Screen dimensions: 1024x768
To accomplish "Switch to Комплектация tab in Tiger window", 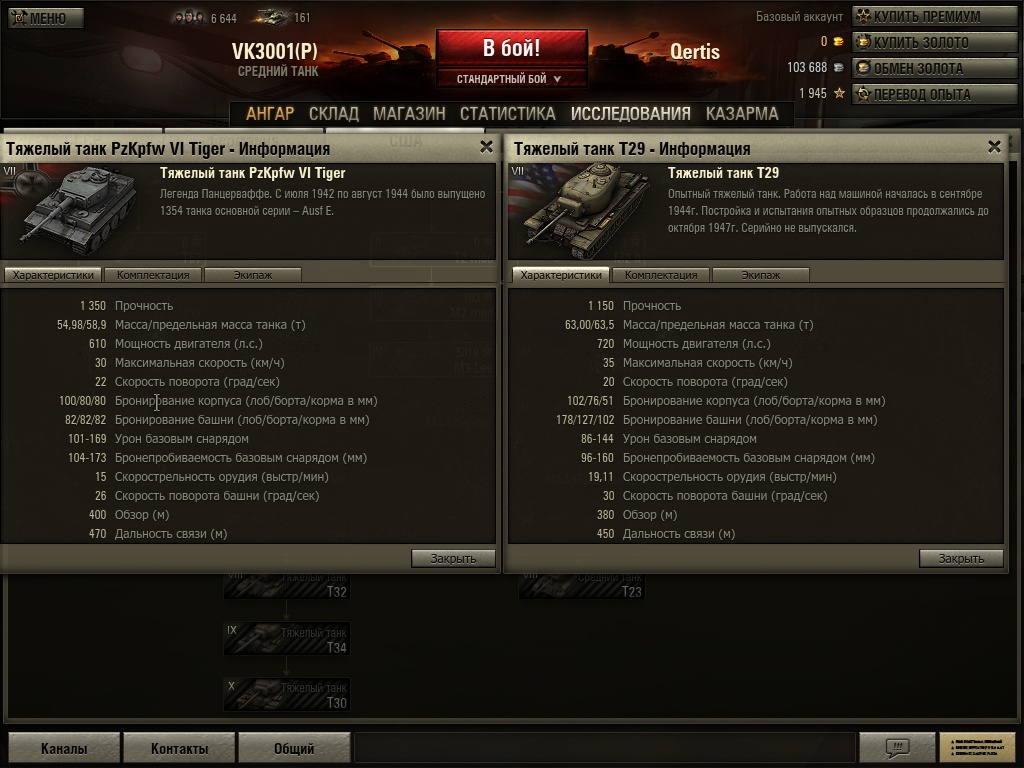I will [153, 275].
